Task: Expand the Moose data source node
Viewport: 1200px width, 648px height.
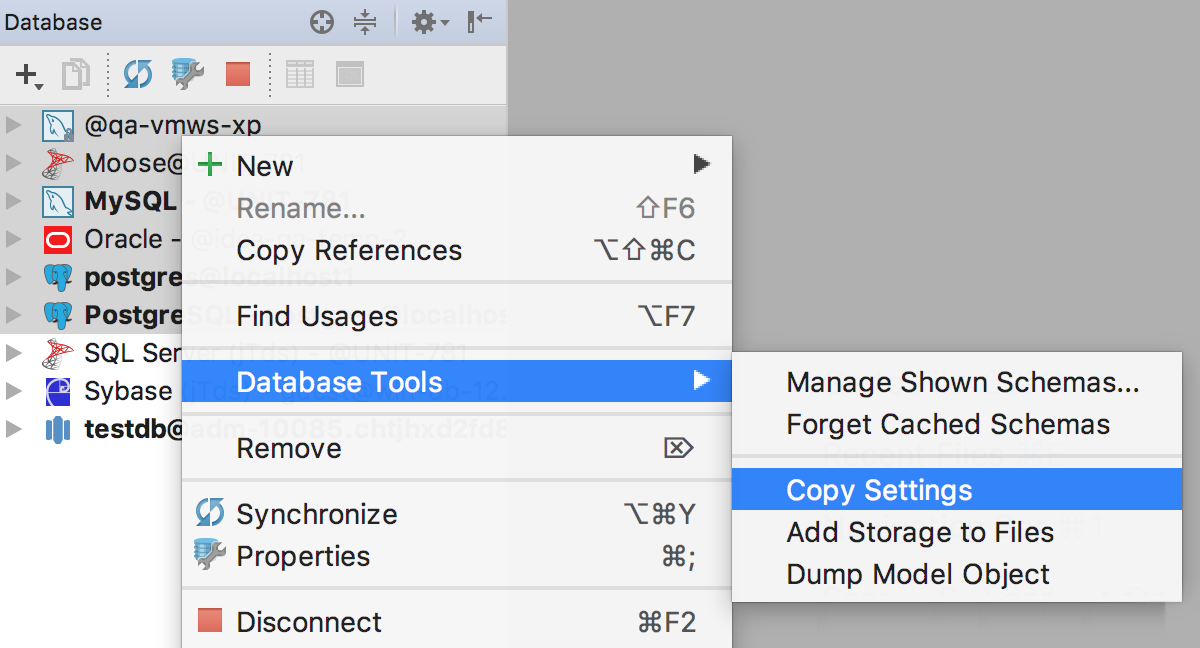Action: tap(13, 163)
